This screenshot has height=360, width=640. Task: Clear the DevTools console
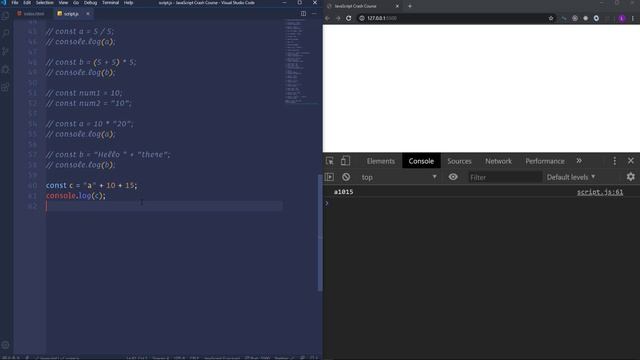346,177
